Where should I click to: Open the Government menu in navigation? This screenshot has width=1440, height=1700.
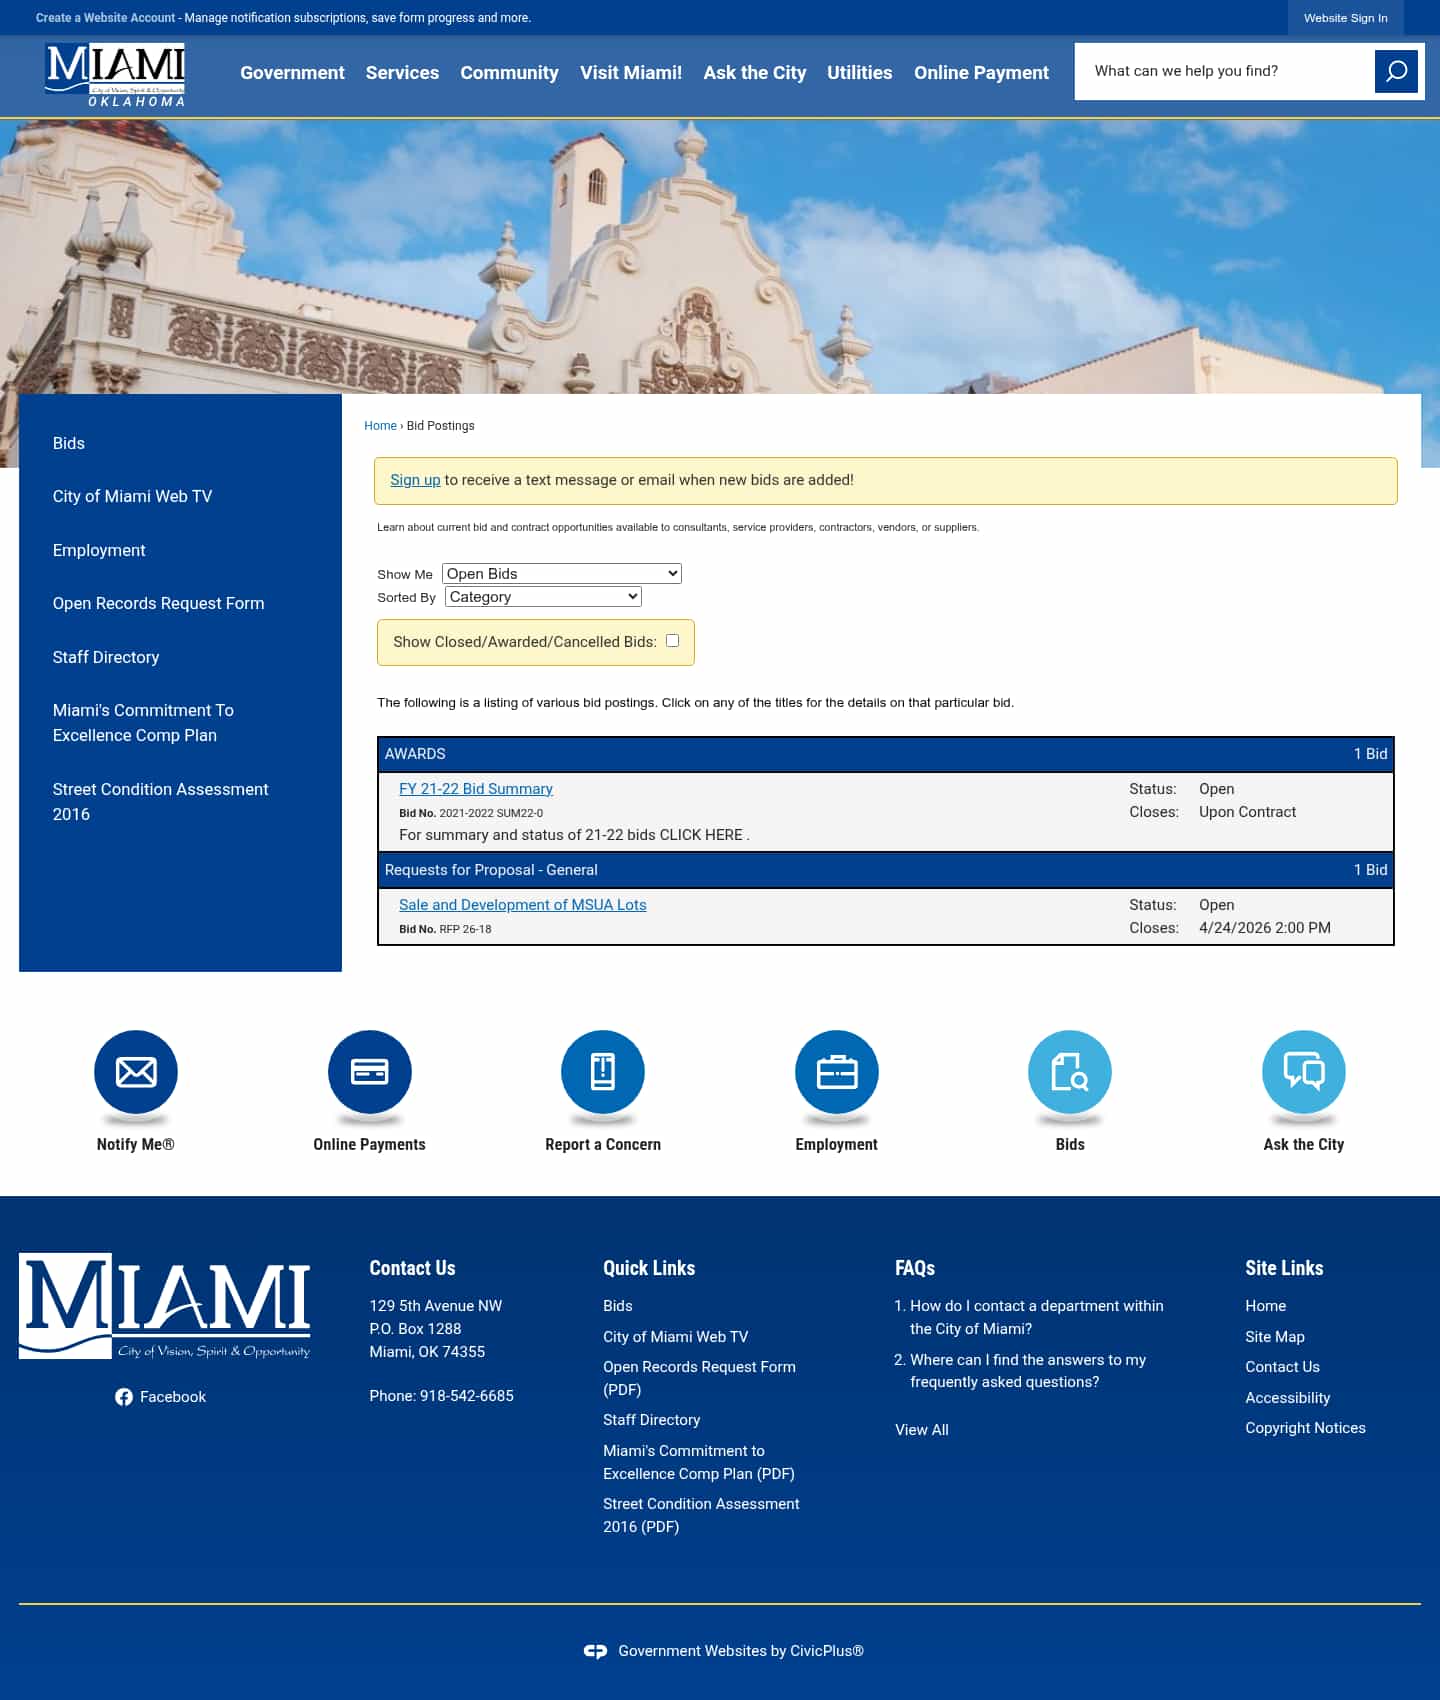tap(292, 73)
